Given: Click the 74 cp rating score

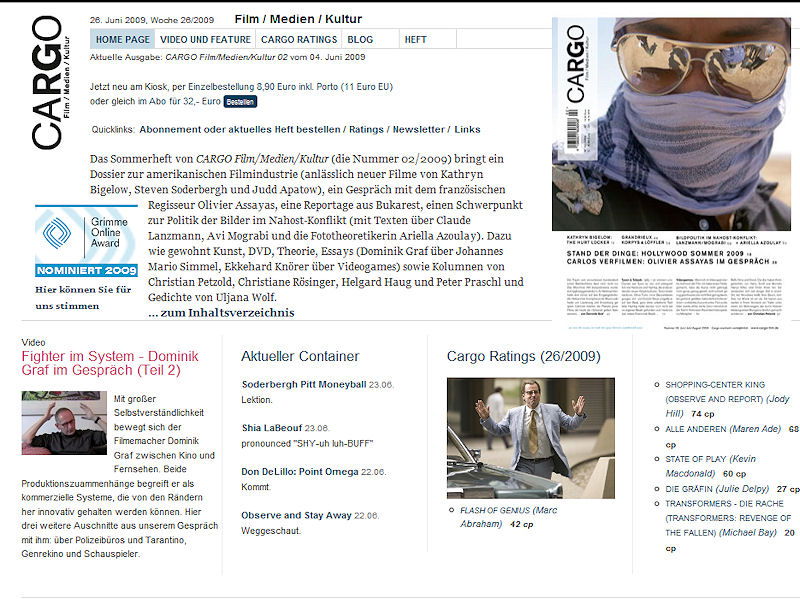Looking at the screenshot, I should point(703,414).
